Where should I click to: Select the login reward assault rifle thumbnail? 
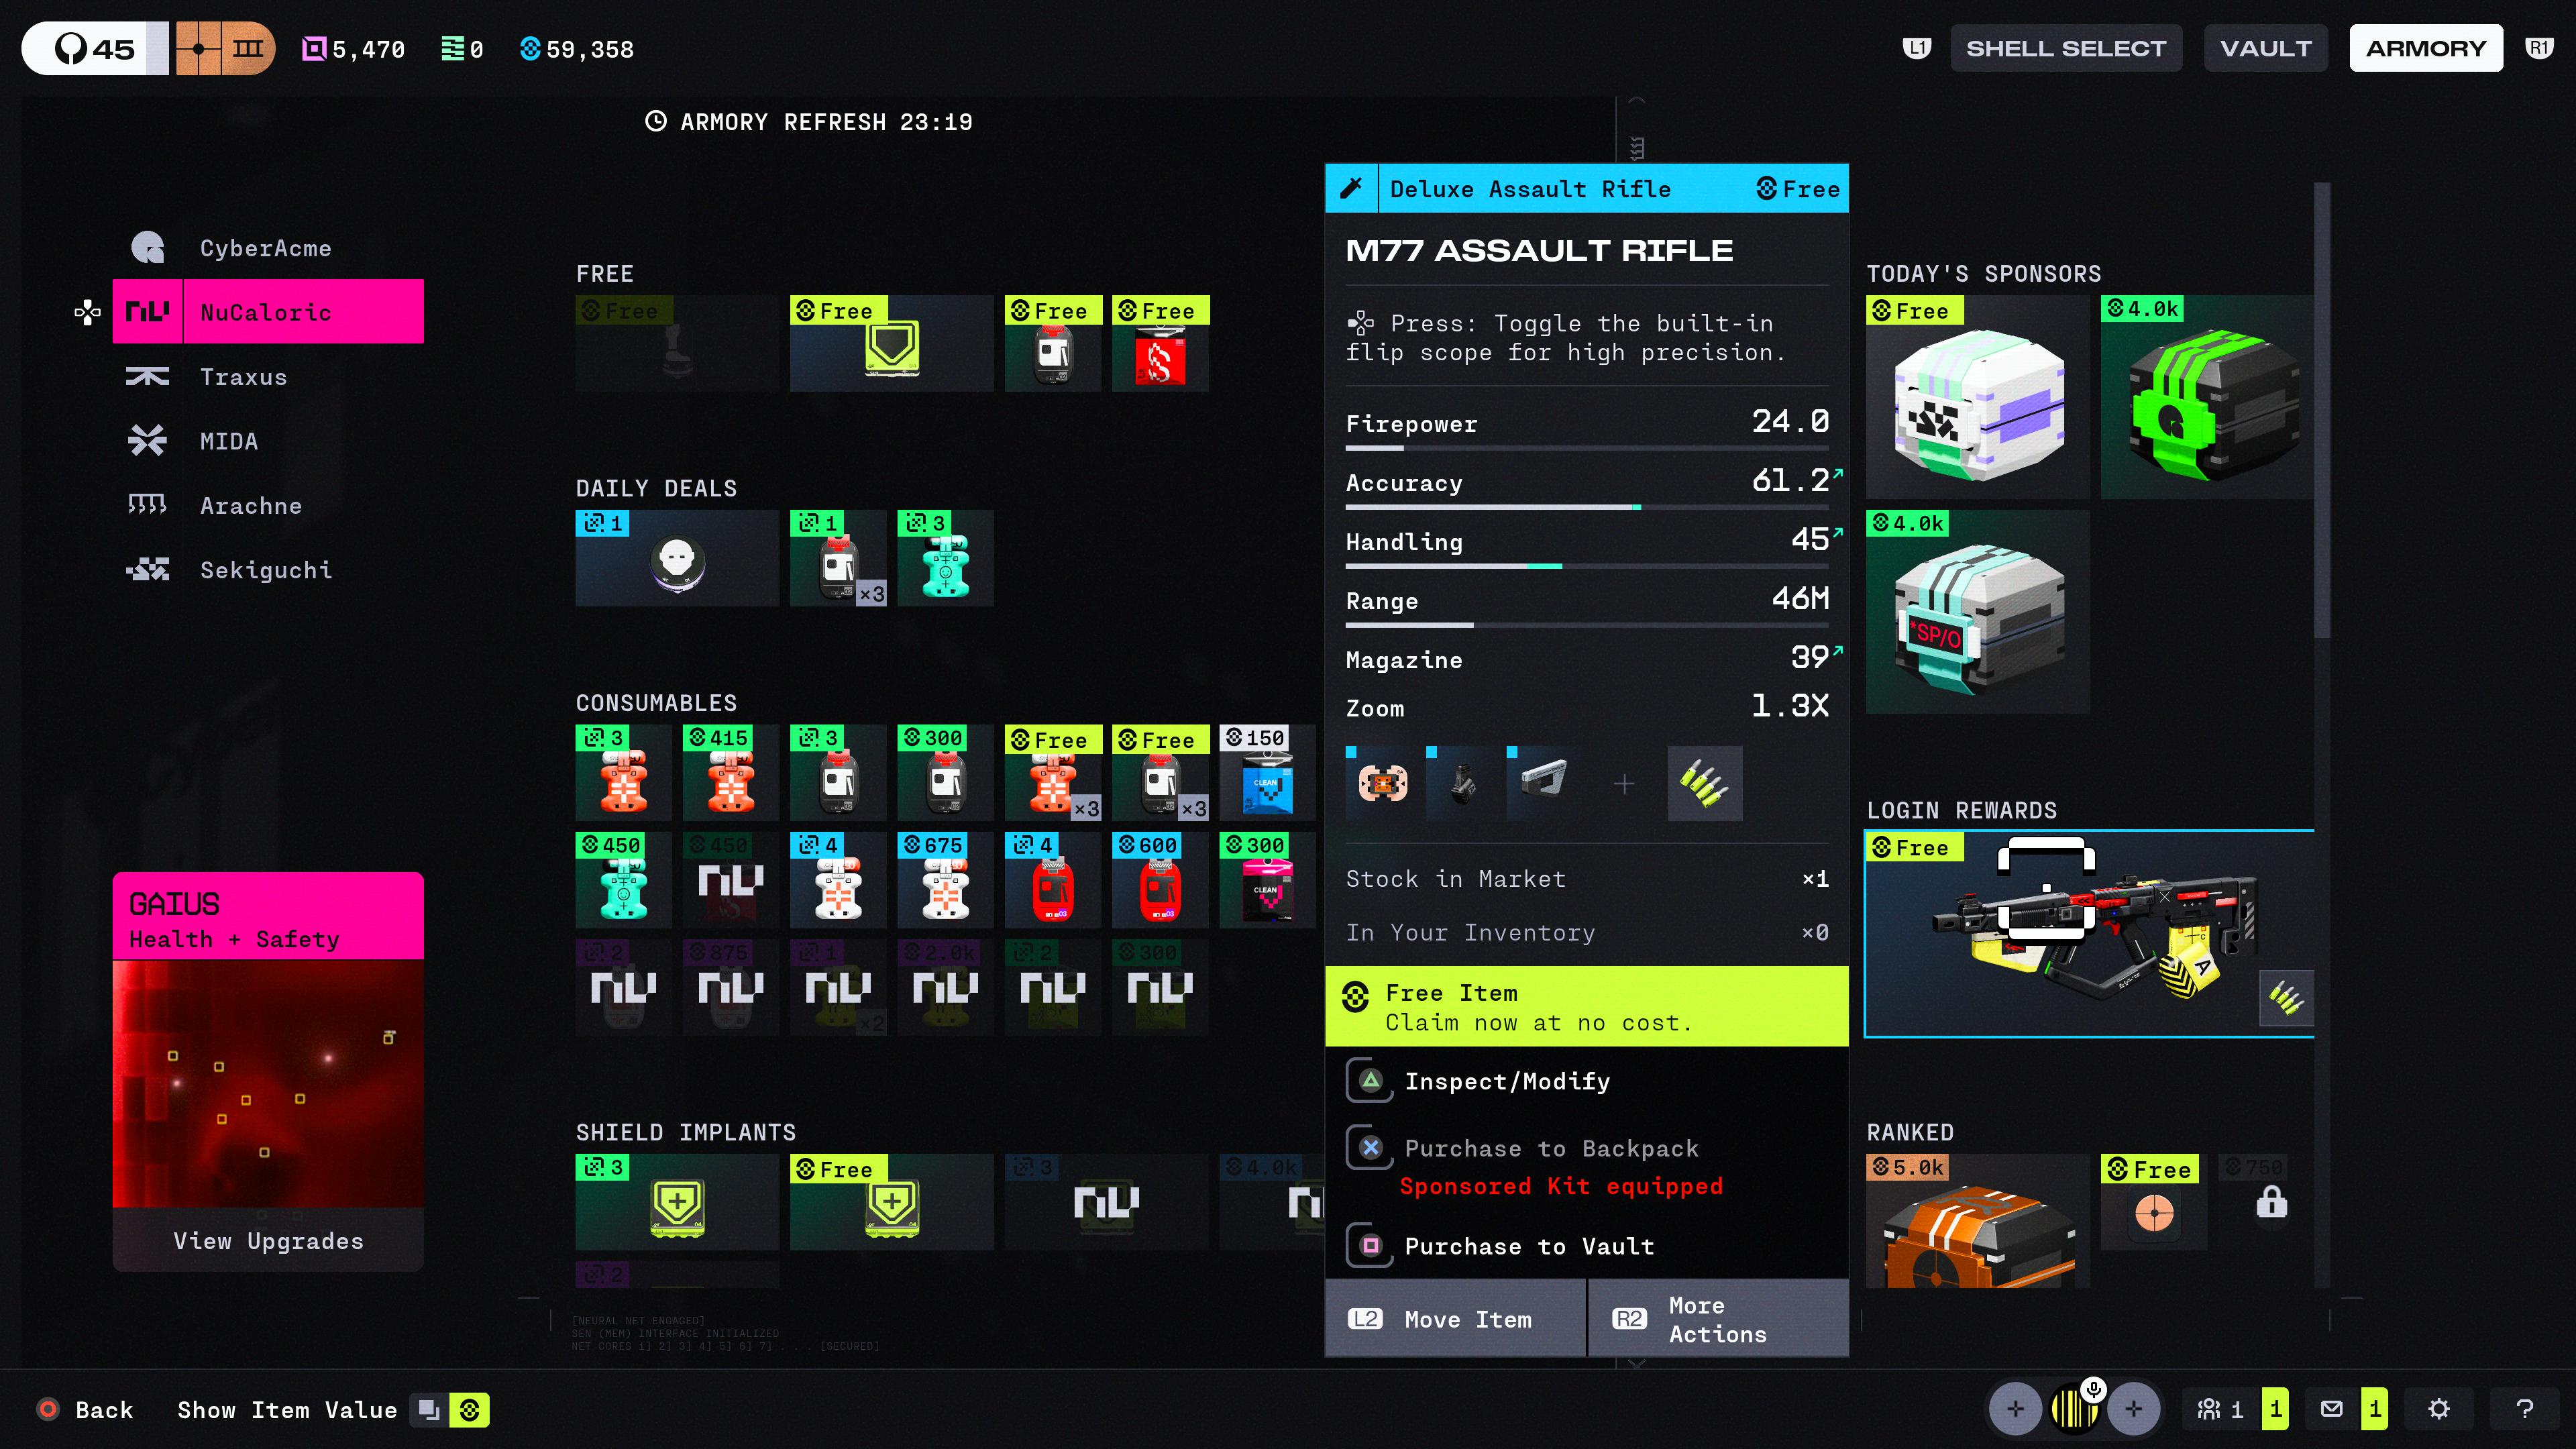tap(2090, 934)
